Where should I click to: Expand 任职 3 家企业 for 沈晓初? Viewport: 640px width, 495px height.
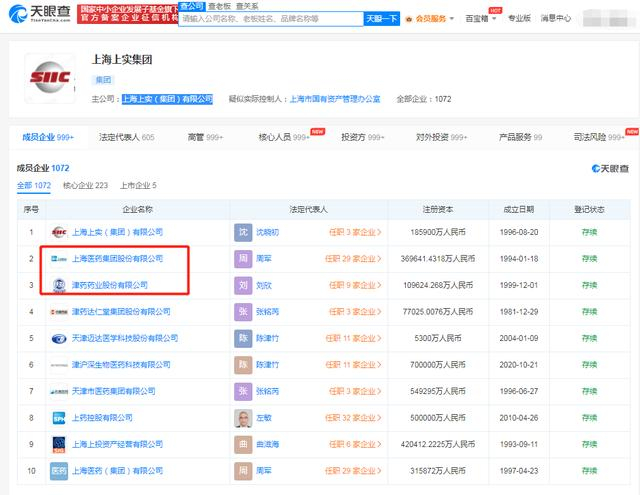coord(355,232)
